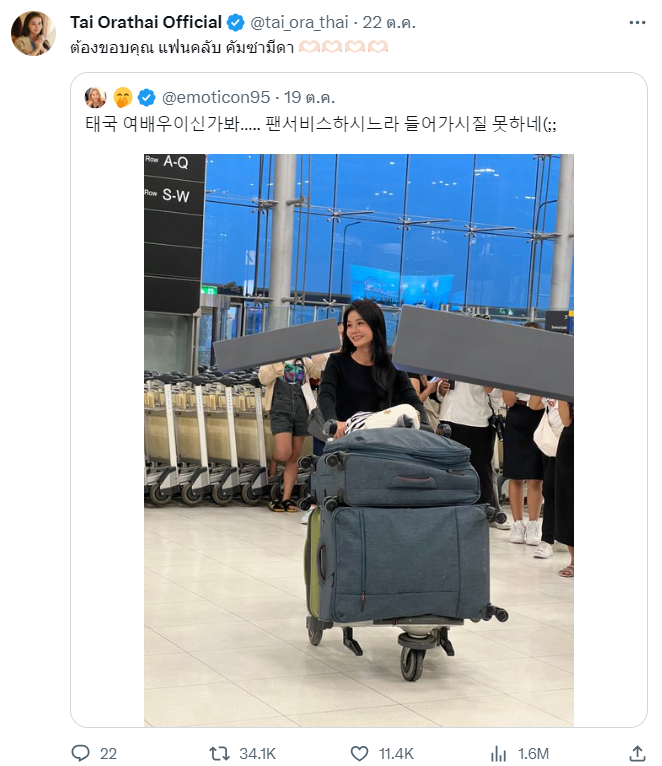Click the 11.4K likes count
This screenshot has width=662, height=766.
(x=396, y=753)
